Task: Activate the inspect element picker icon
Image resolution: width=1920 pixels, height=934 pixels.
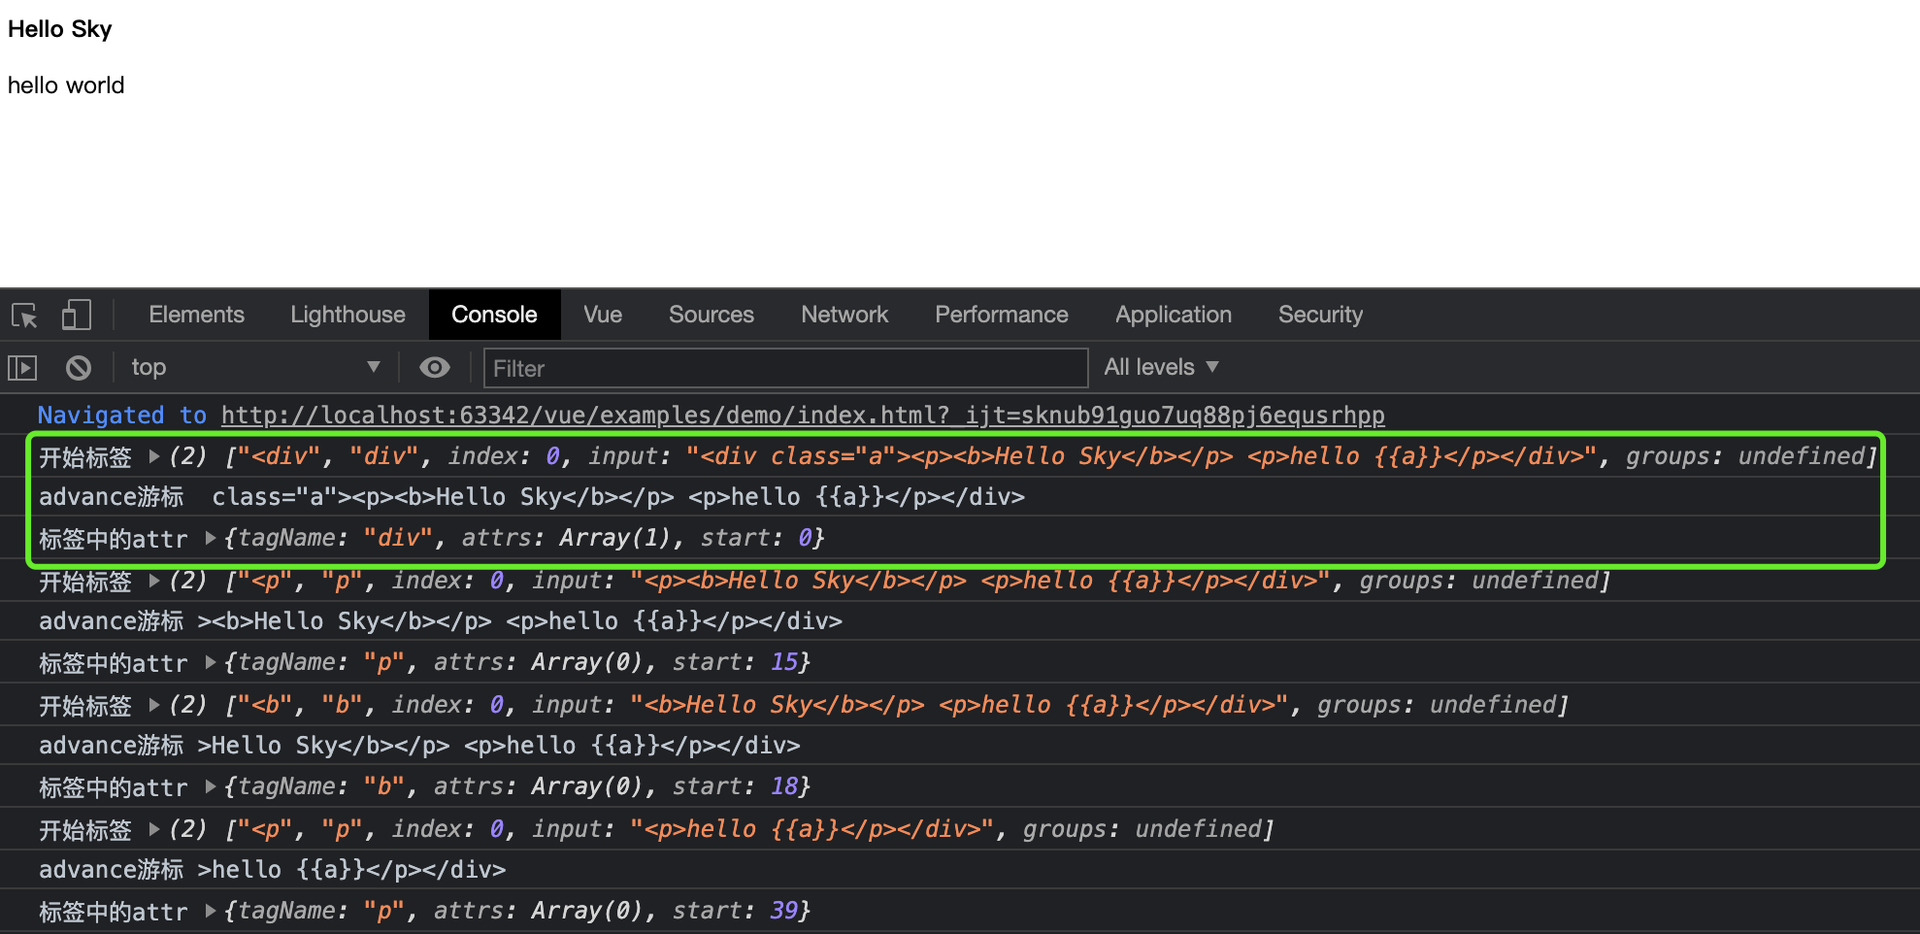Action: 24,315
